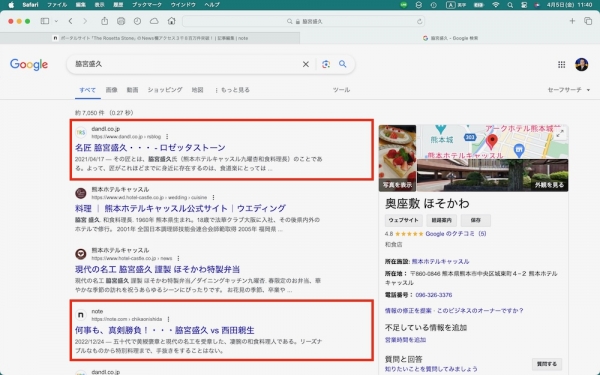Open the Apple menu
Image resolution: width=600 pixels, height=375 pixels.
tap(11, 5)
